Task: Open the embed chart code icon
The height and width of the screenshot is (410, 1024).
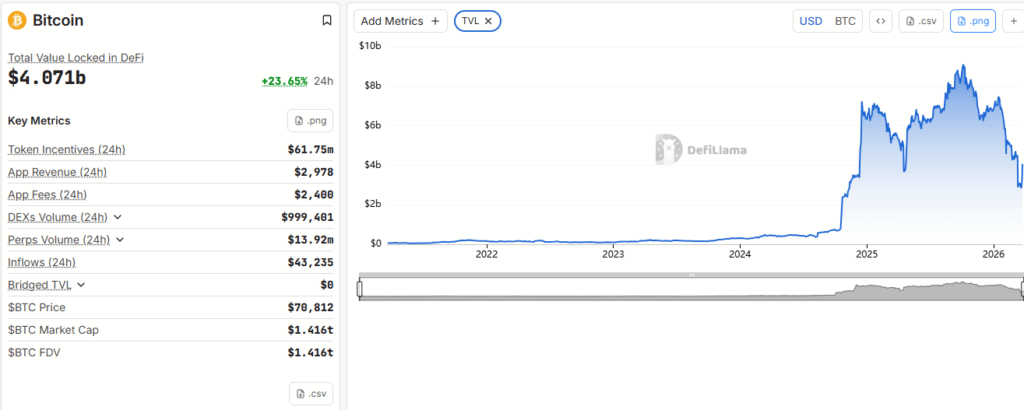Action: (x=881, y=21)
